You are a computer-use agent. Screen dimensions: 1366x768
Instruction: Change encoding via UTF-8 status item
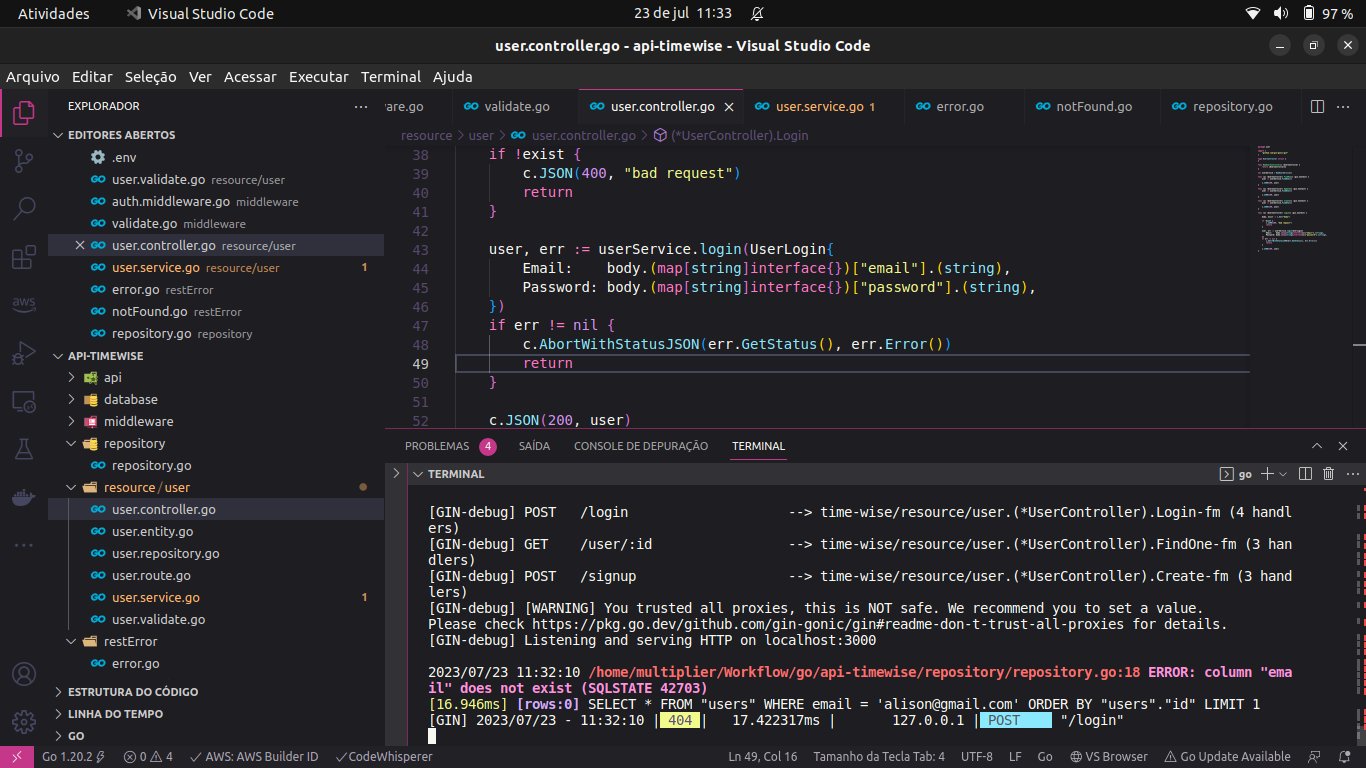coord(975,757)
